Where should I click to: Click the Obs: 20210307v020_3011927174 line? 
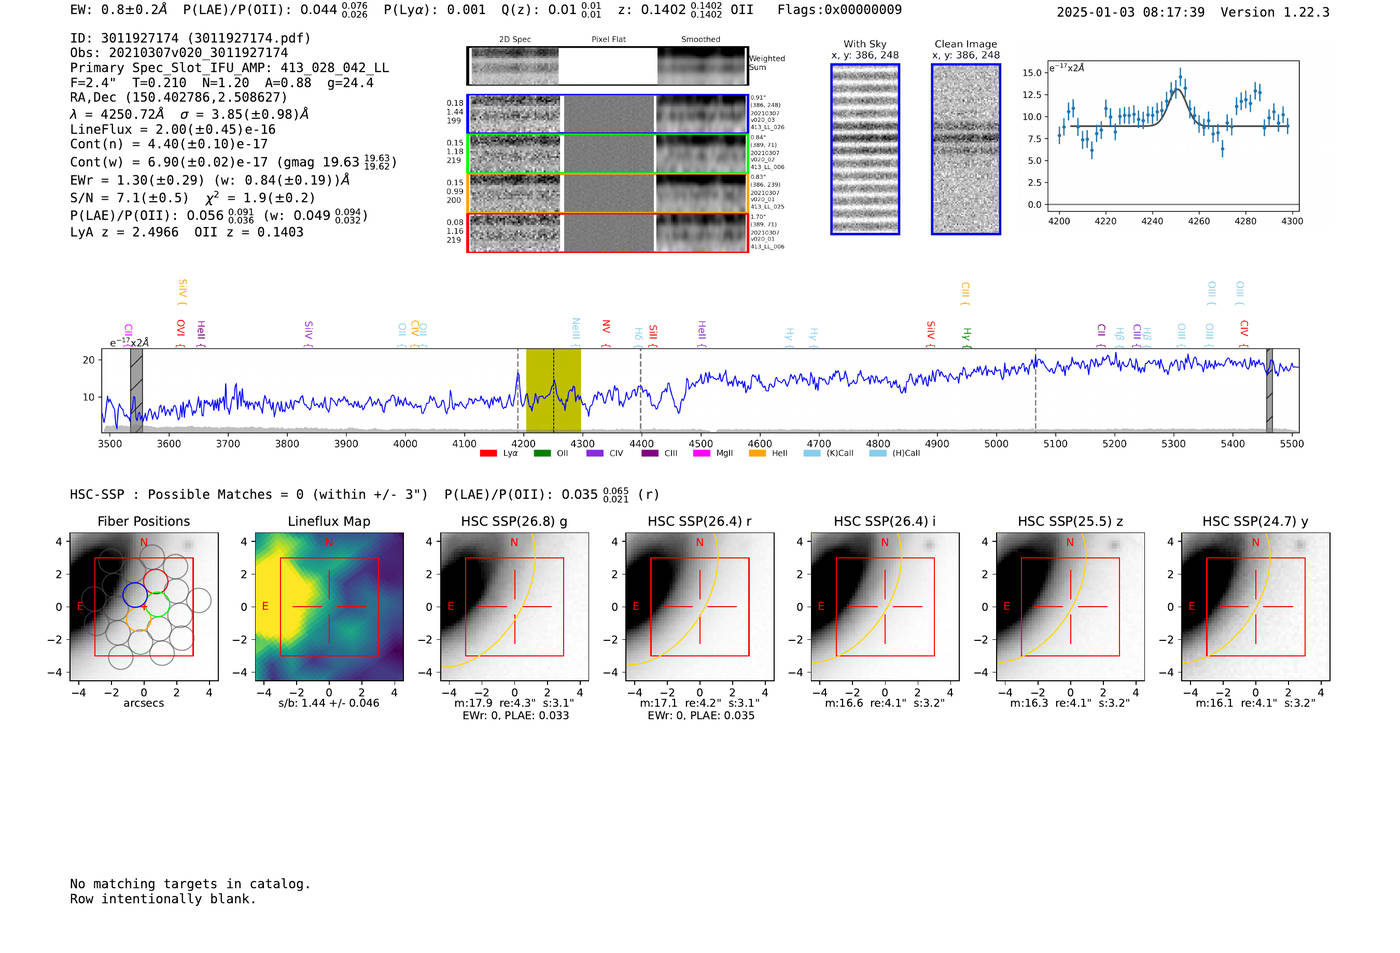click(179, 53)
